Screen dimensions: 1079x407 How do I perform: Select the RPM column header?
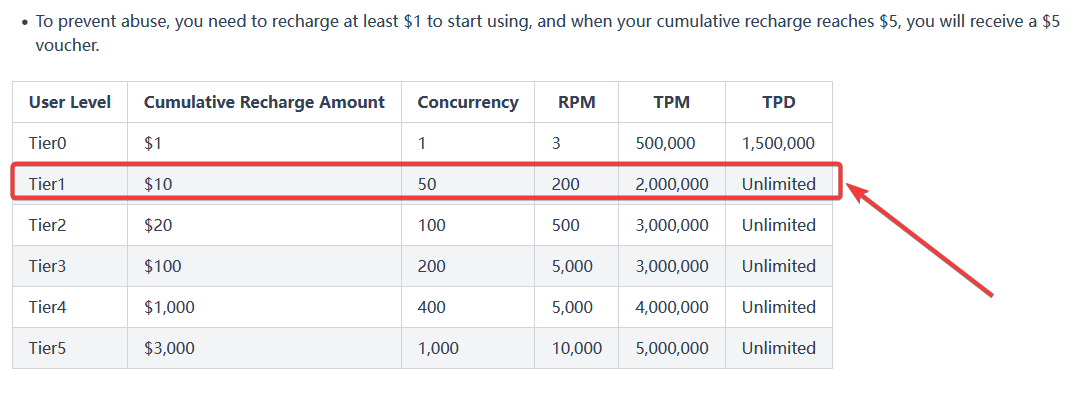(576, 102)
